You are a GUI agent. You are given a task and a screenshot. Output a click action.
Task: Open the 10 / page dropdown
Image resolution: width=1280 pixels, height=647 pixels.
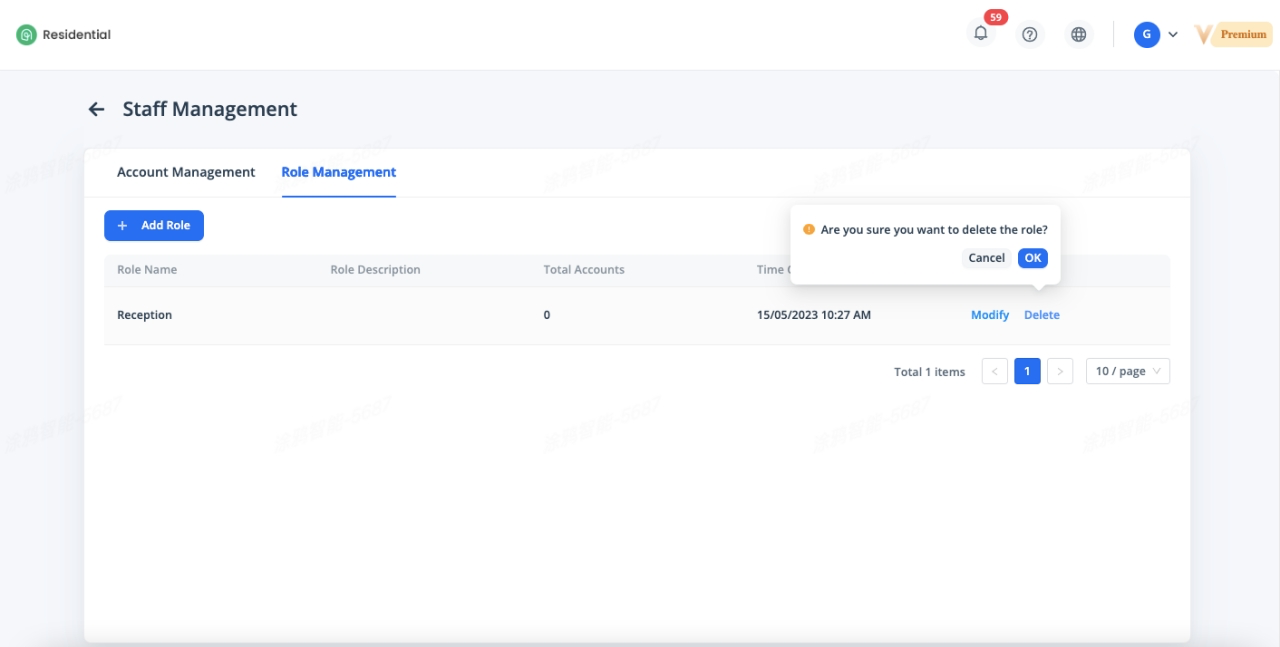click(x=1127, y=371)
